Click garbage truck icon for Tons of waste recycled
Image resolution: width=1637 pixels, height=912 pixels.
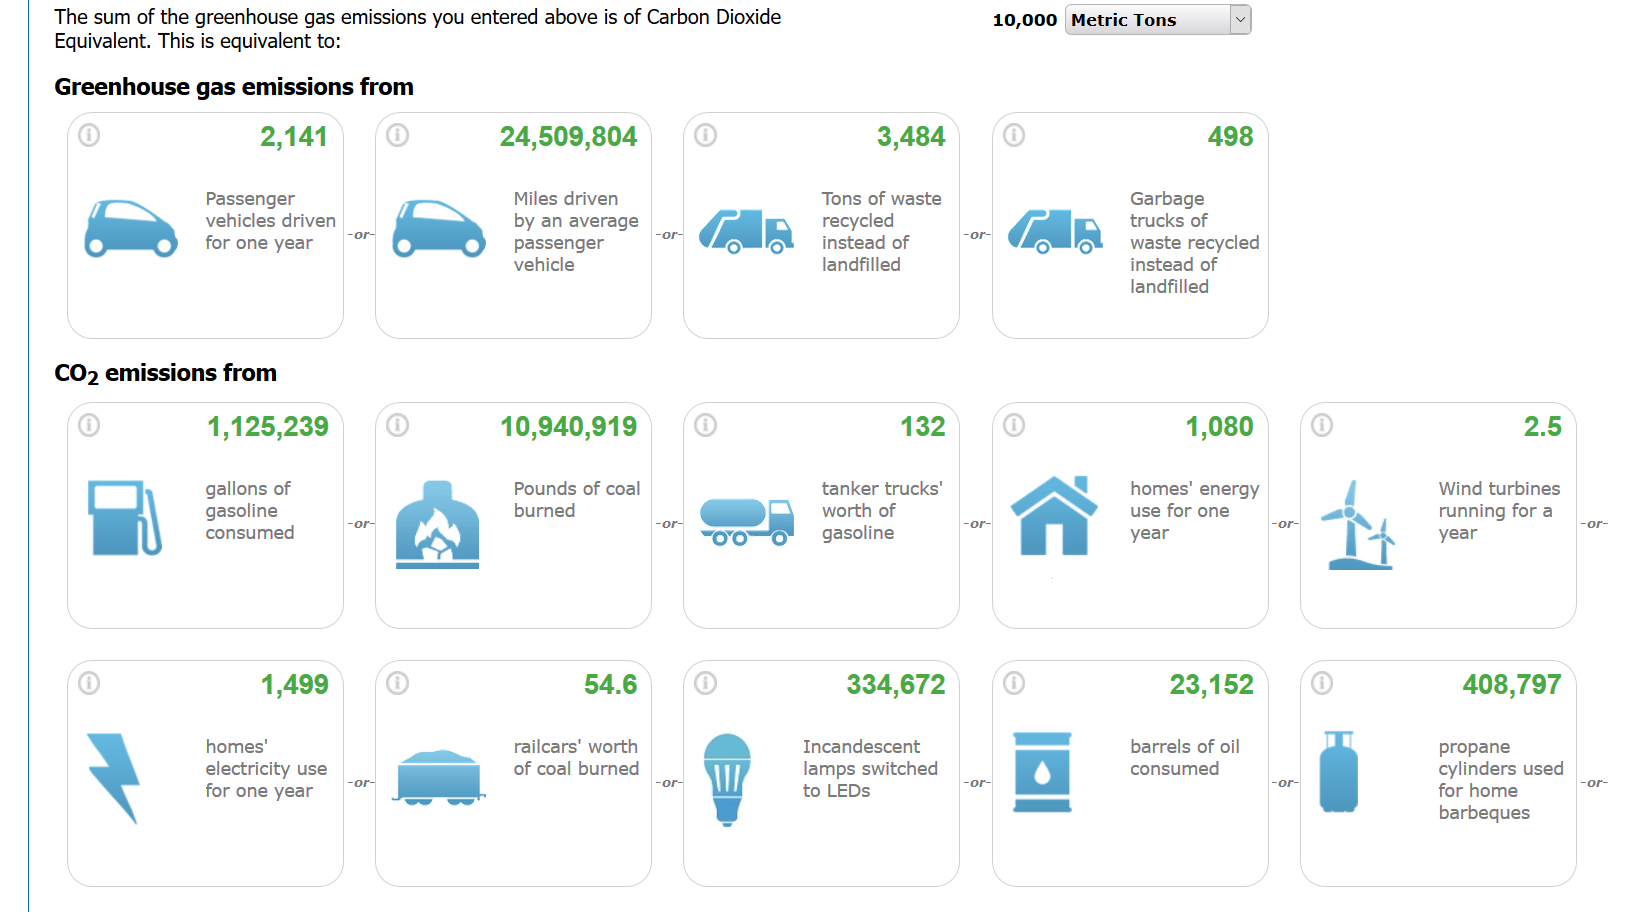[x=746, y=231]
